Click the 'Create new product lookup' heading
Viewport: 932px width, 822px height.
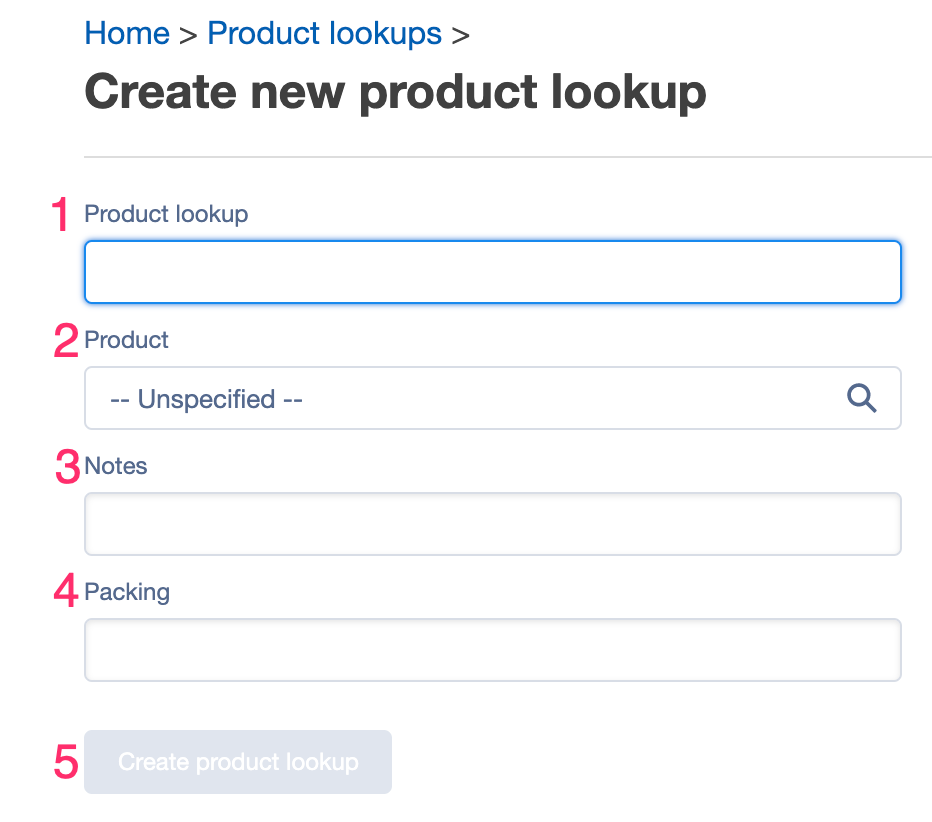395,92
